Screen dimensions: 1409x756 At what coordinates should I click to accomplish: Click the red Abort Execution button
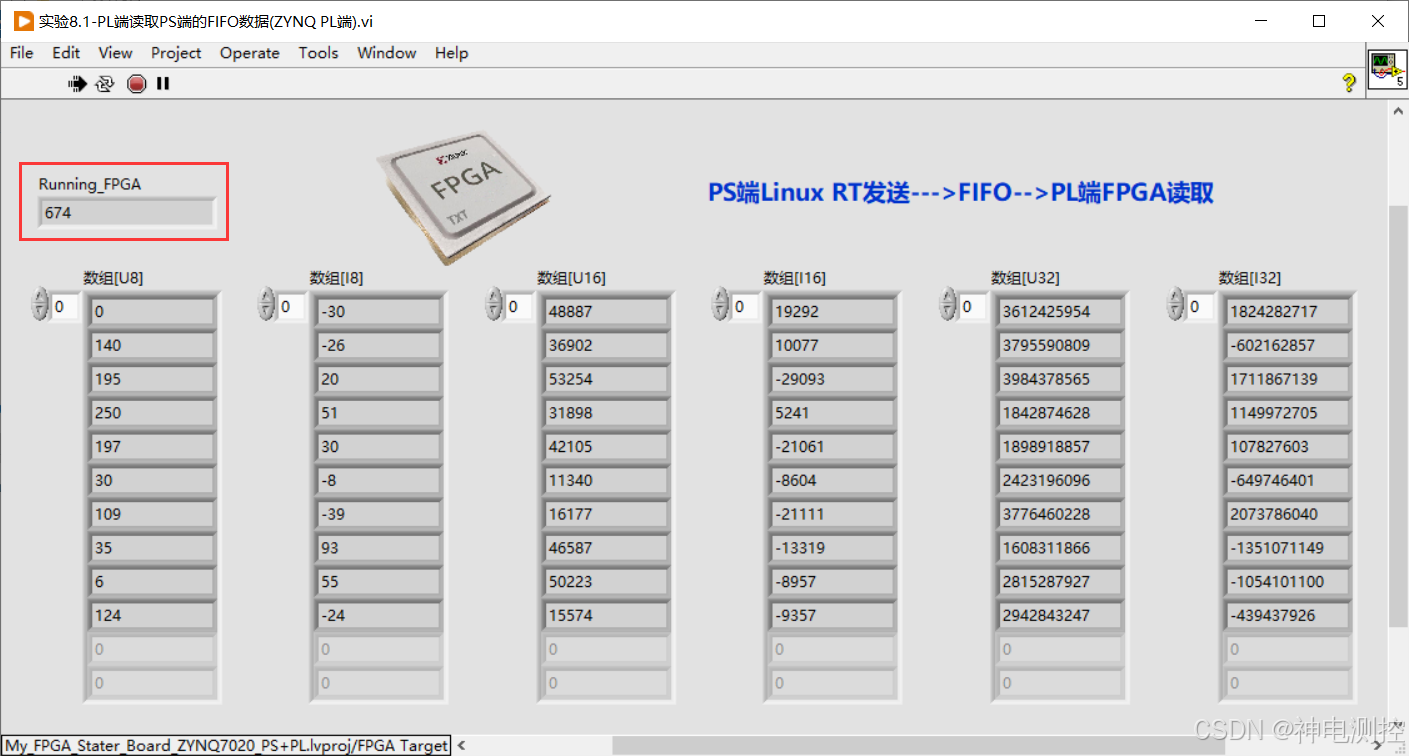(x=136, y=84)
